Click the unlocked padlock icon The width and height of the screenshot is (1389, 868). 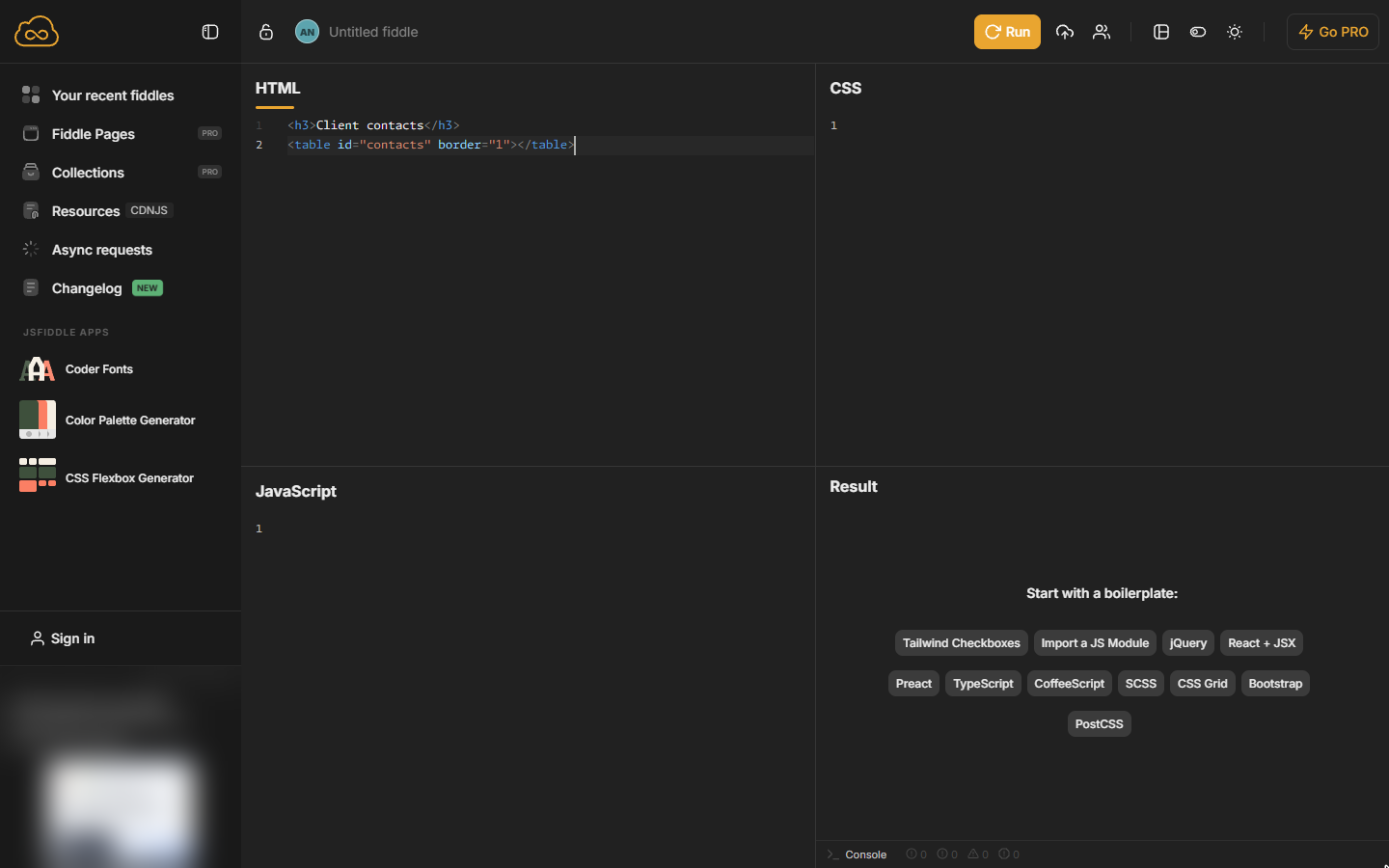[x=266, y=32]
